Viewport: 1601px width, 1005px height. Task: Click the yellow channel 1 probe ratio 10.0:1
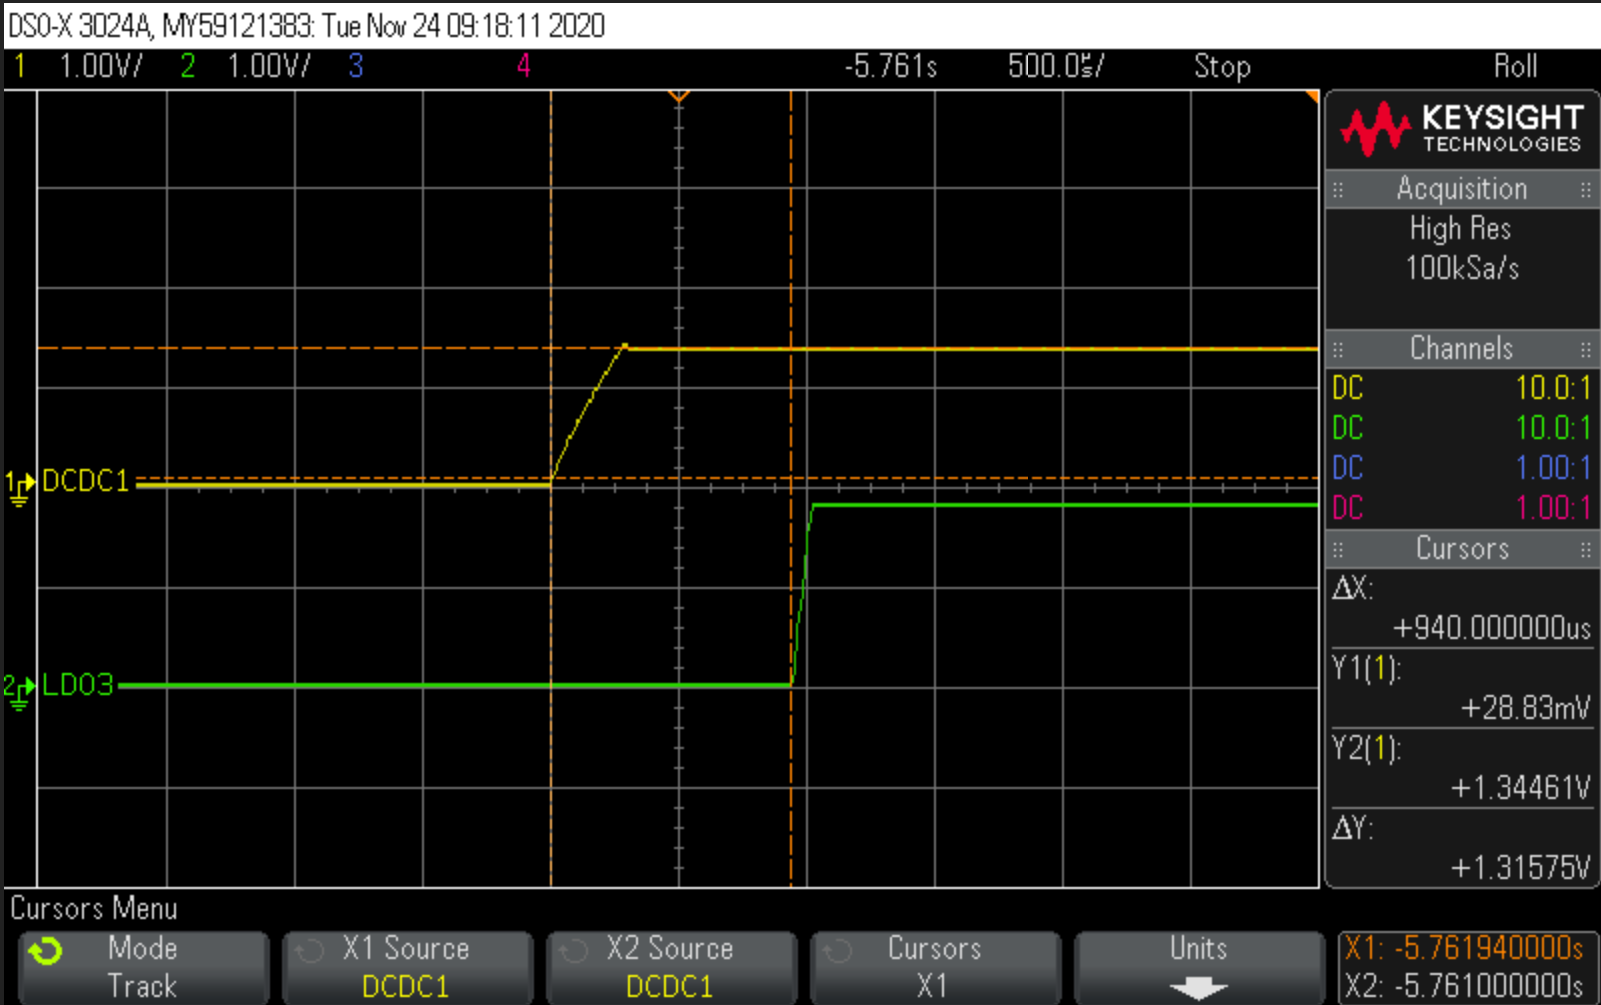[x=1553, y=388]
